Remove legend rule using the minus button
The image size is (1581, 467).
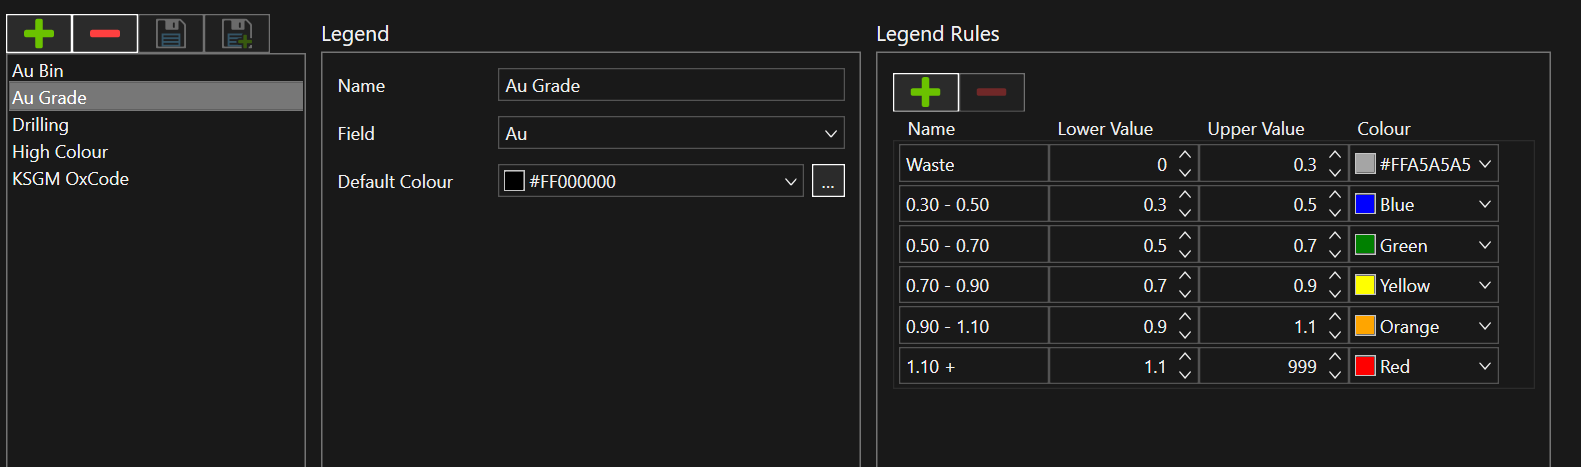click(991, 92)
